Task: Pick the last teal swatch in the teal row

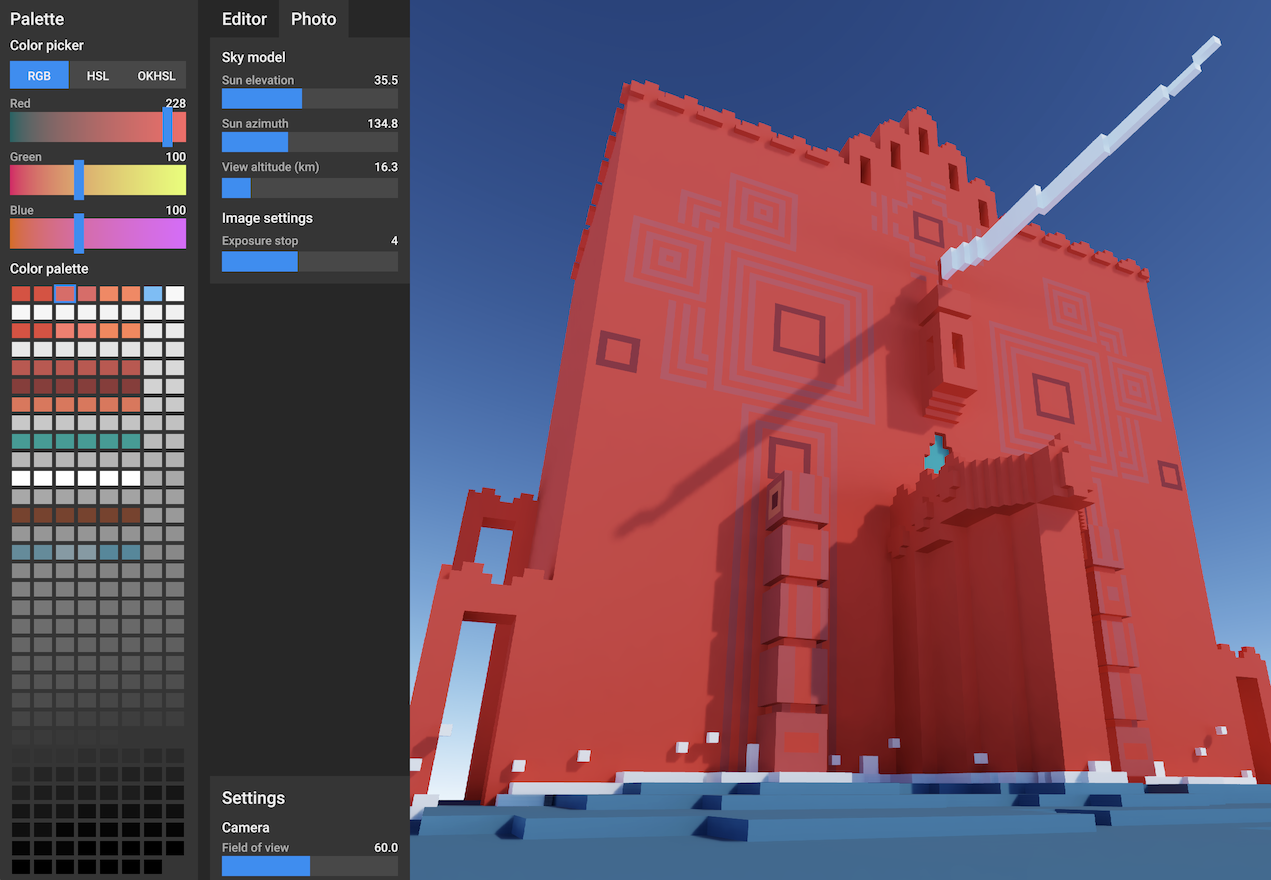Action: coord(131,441)
